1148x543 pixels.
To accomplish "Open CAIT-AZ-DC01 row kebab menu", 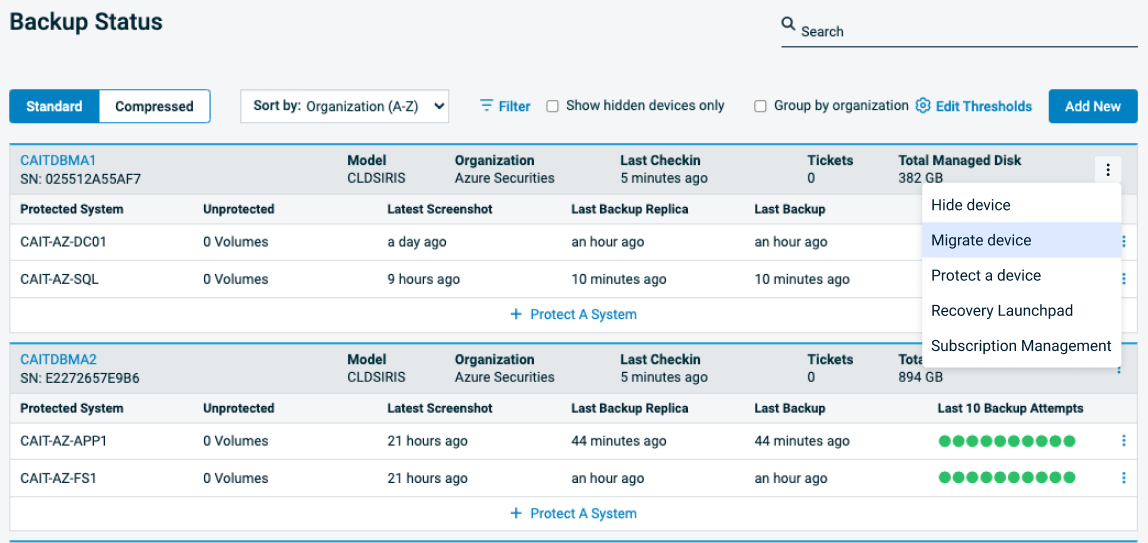I will pos(1123,241).
